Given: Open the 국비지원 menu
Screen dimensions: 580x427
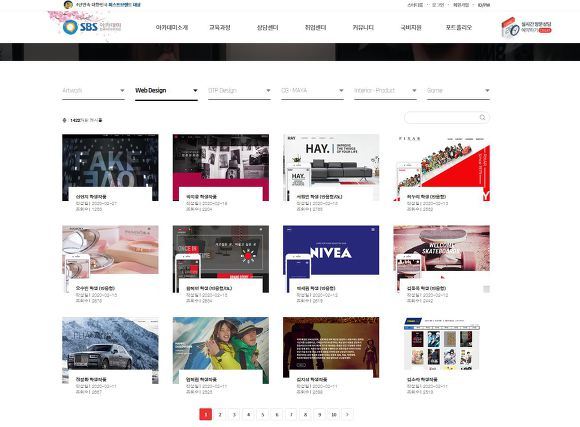Looking at the screenshot, I should coord(411,27).
